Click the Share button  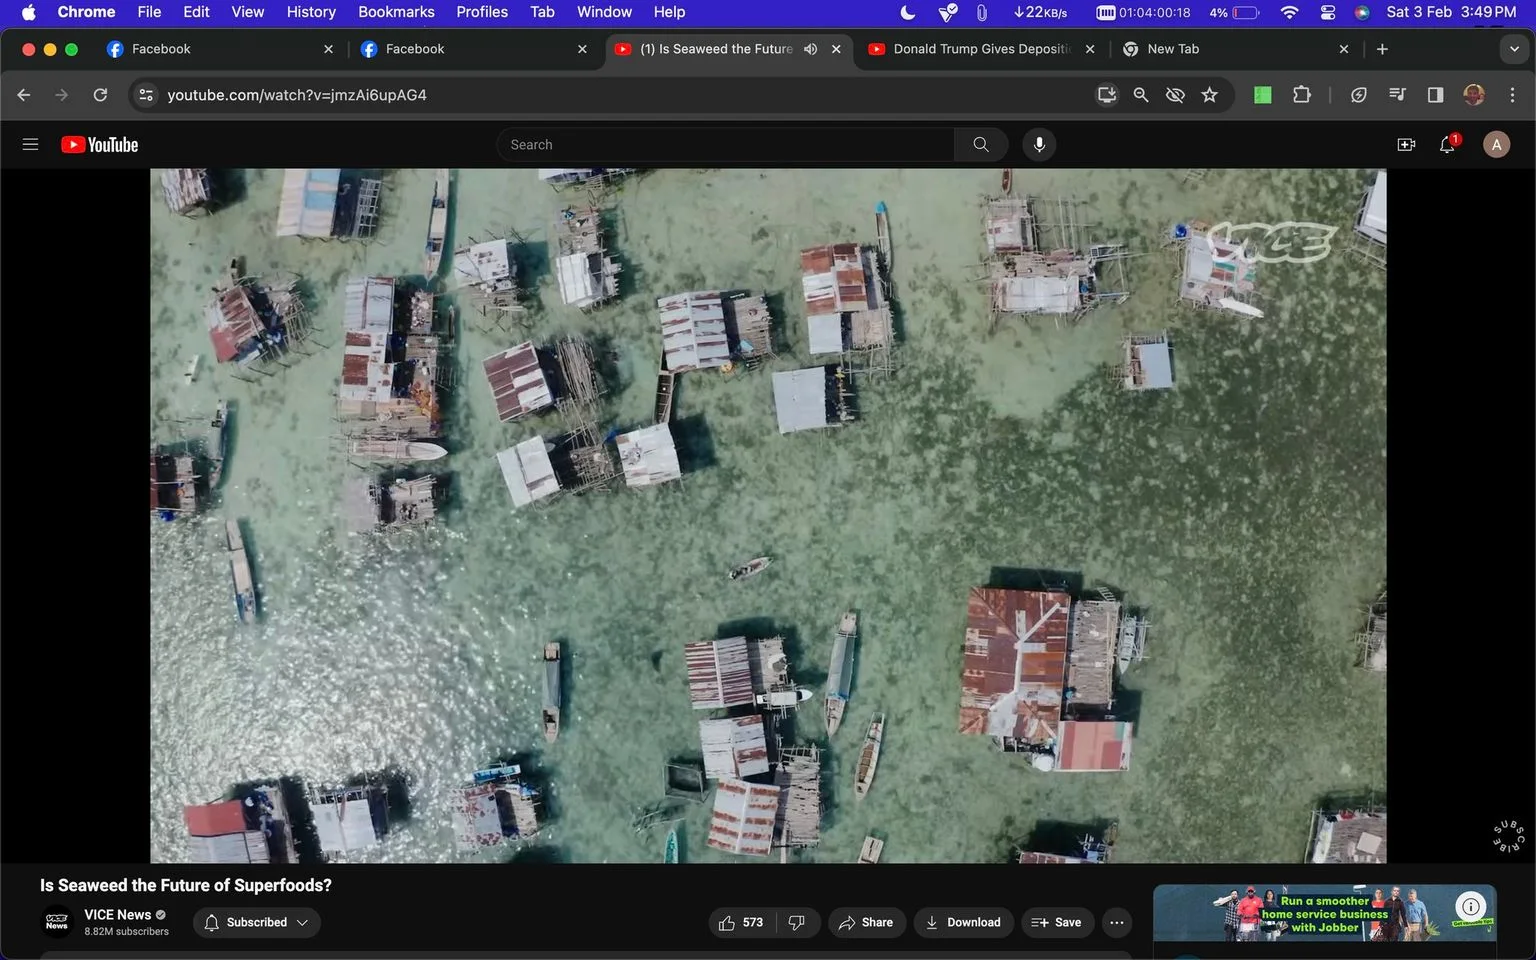click(867, 922)
